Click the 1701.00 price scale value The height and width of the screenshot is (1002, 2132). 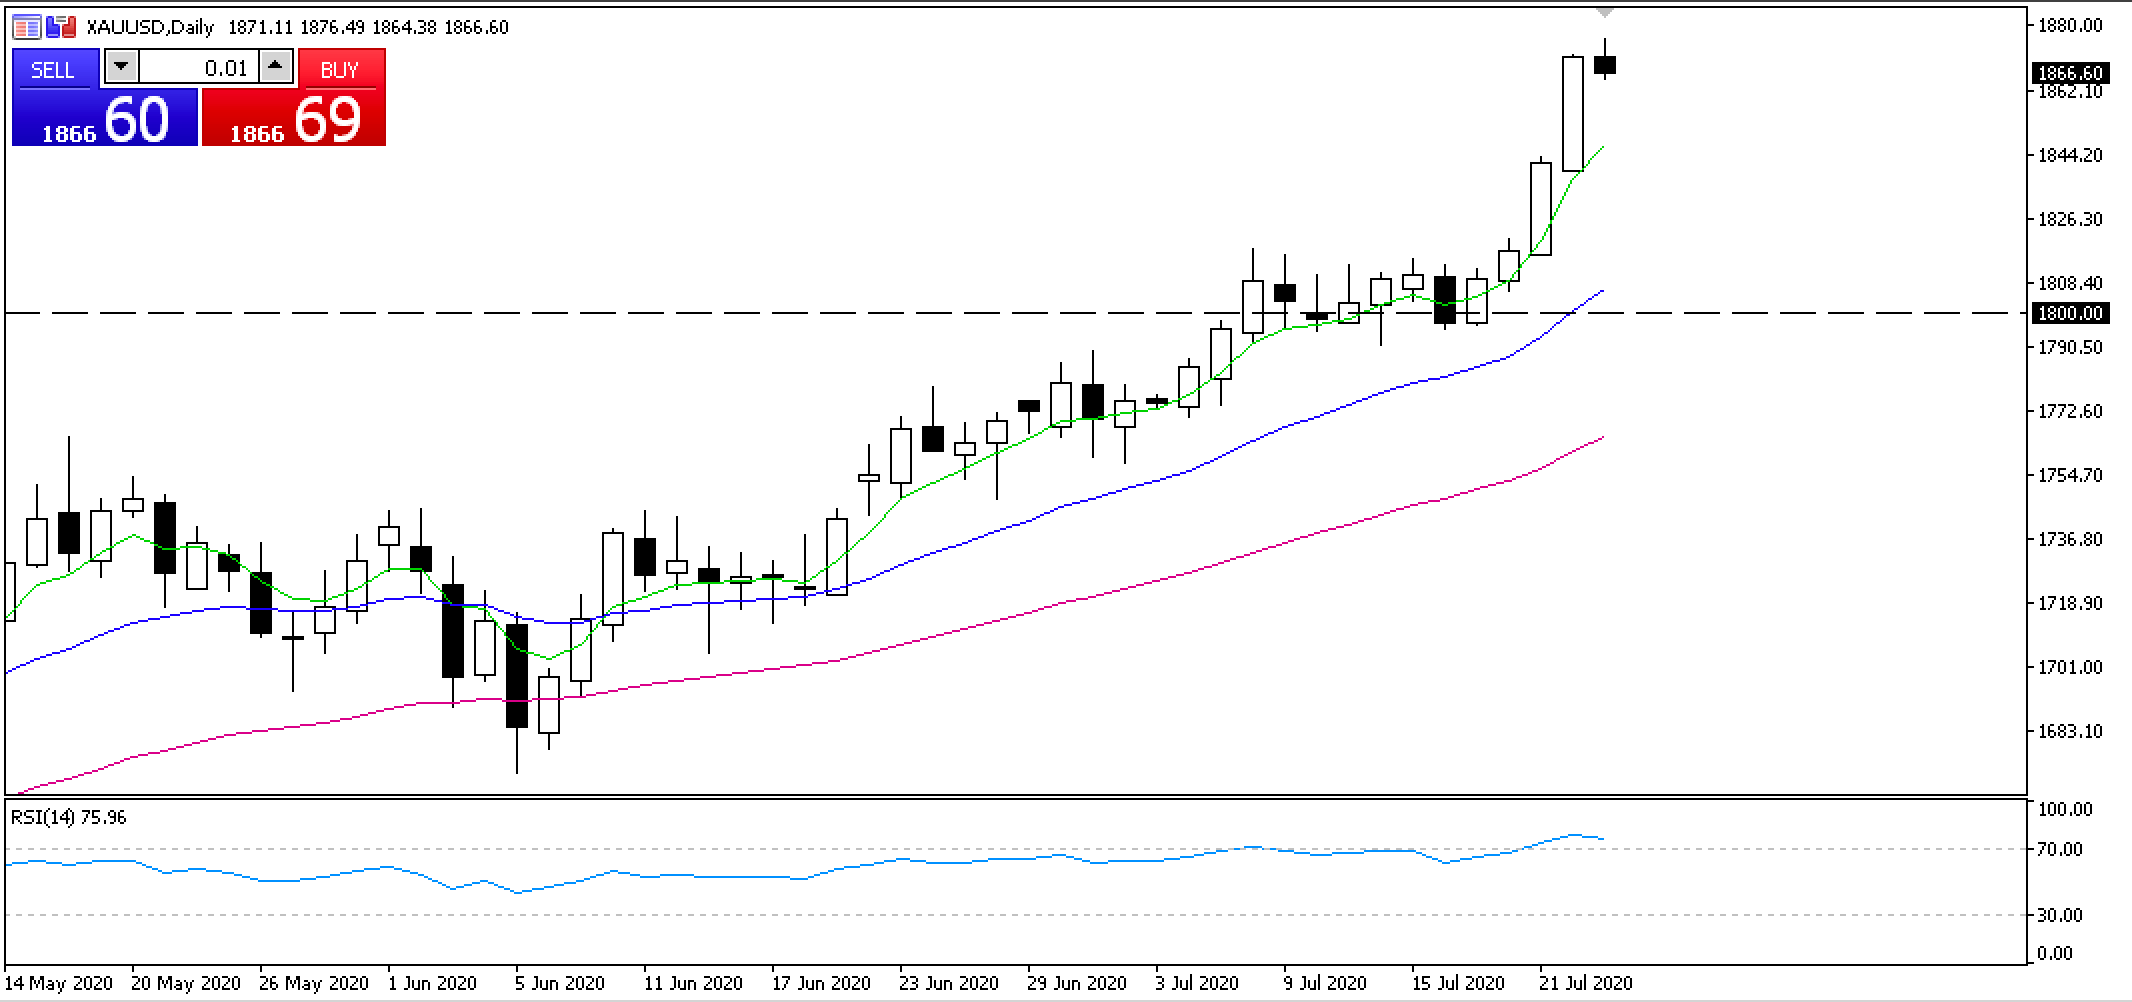pos(2070,667)
